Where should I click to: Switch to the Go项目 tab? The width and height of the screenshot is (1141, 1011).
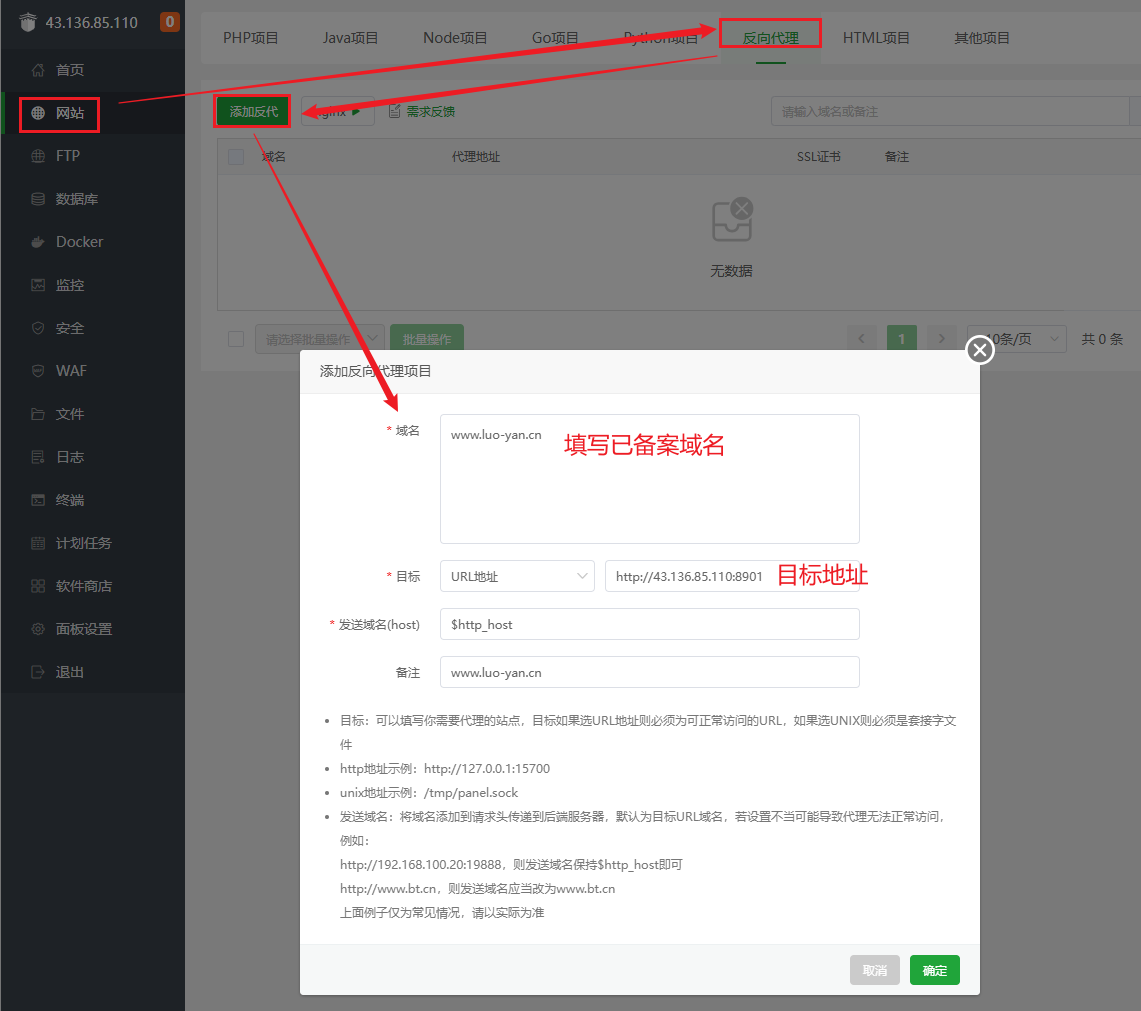554,38
